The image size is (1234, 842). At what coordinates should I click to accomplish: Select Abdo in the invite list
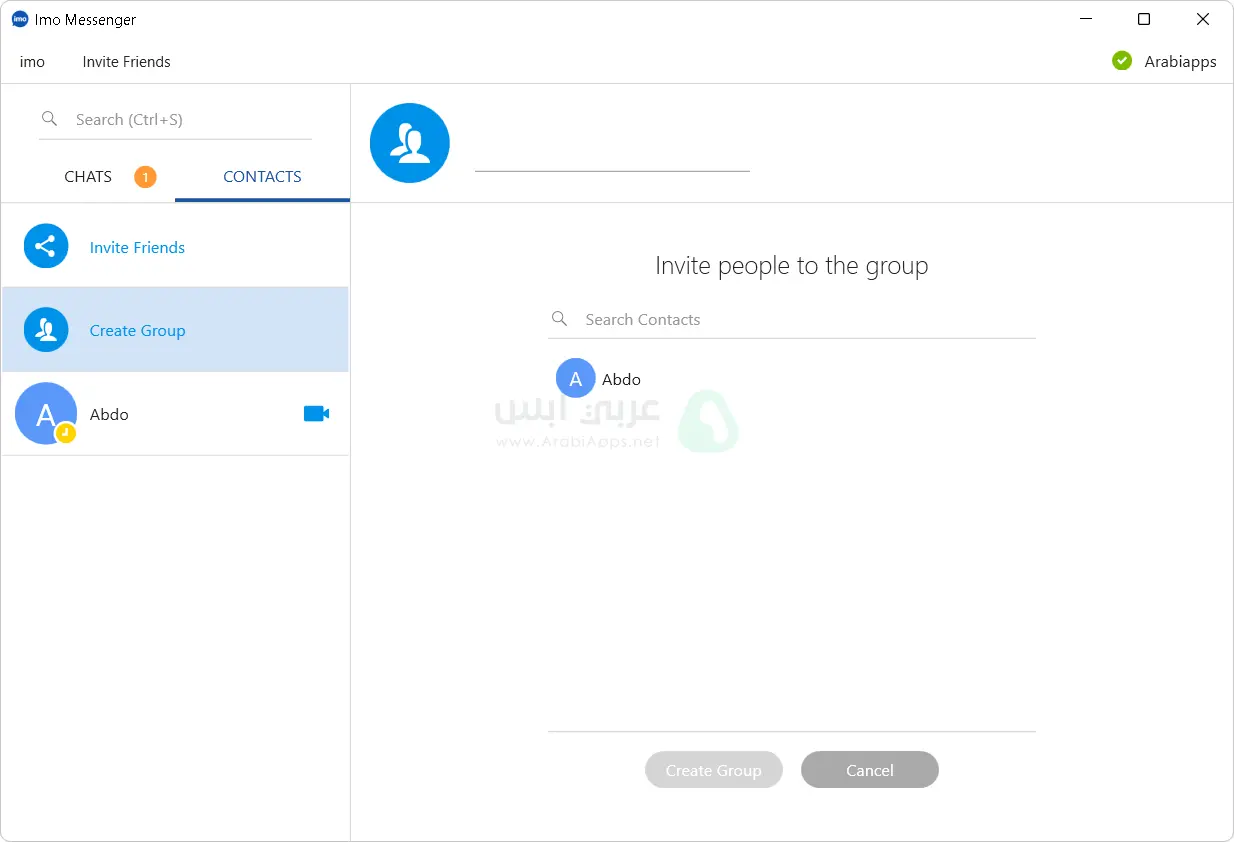600,379
